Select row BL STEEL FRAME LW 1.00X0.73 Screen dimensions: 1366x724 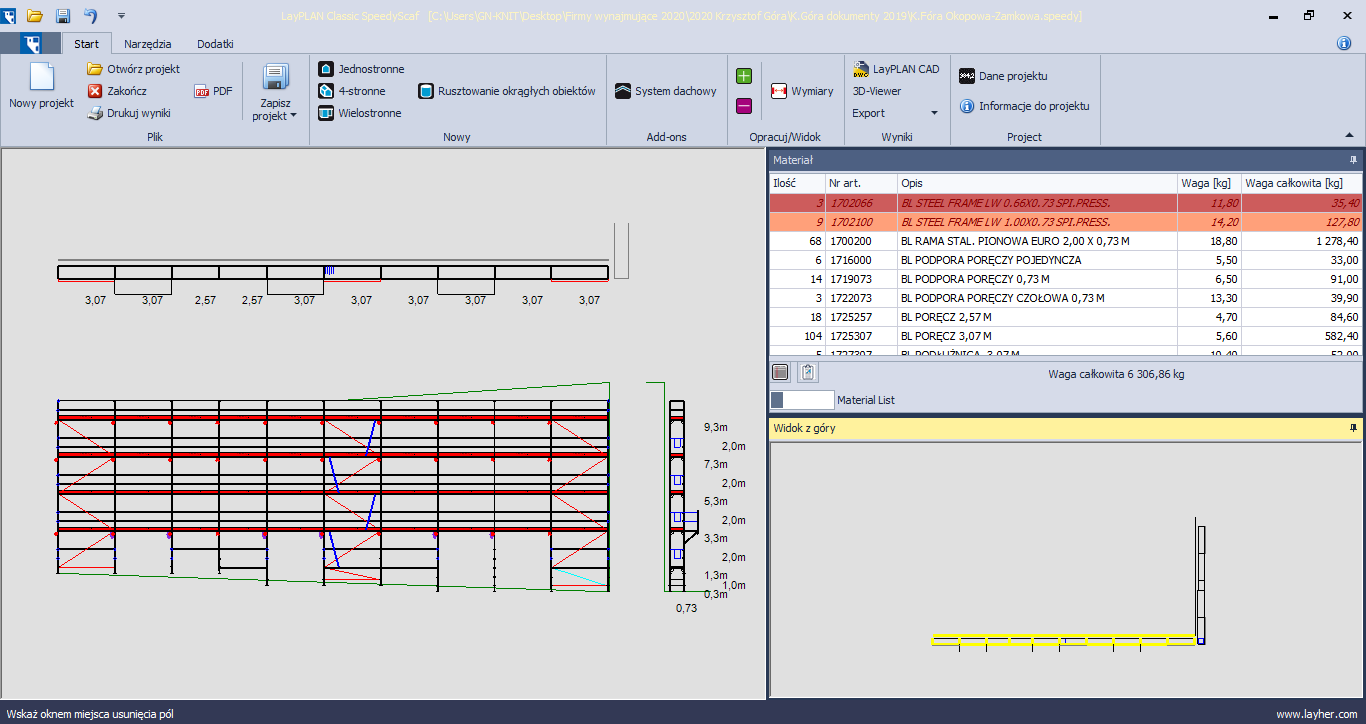(x=1066, y=222)
